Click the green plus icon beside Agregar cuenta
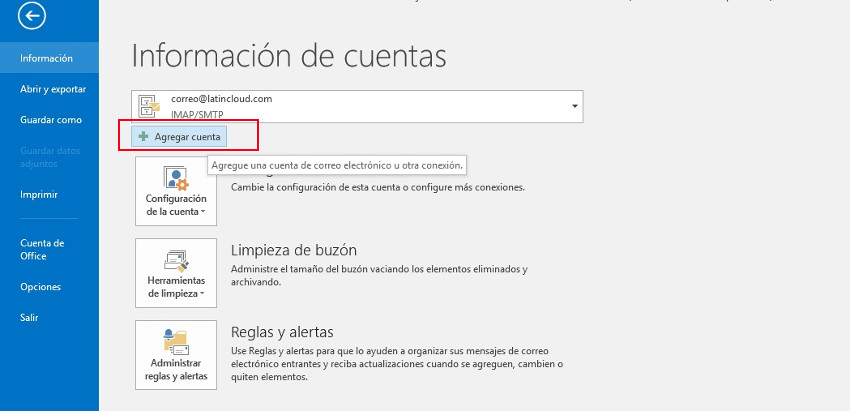 coord(143,136)
